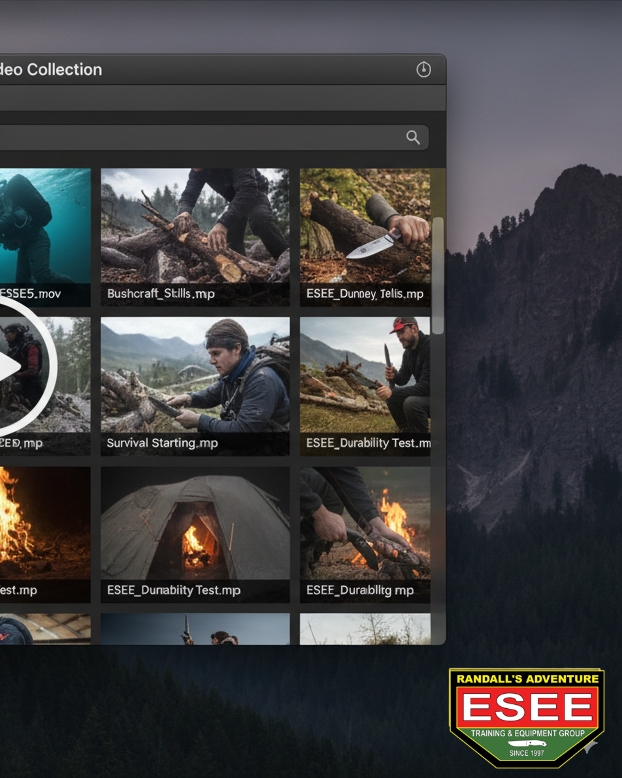
Task: Click the vertical scrollbar handle
Action: point(437,275)
